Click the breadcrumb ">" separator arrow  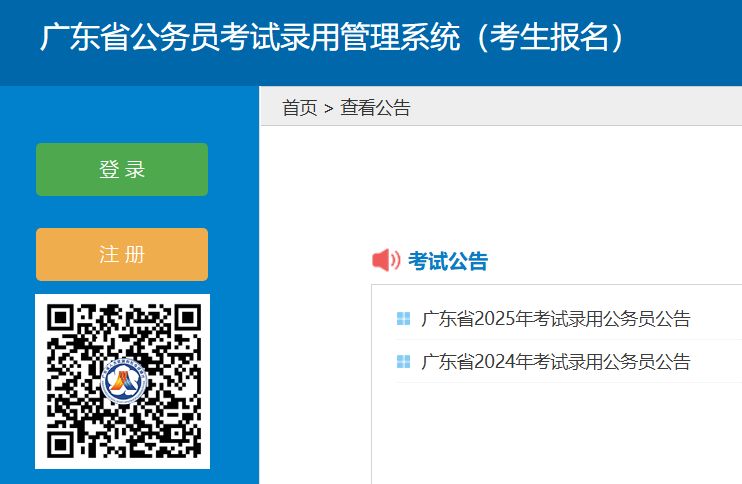click(x=328, y=108)
